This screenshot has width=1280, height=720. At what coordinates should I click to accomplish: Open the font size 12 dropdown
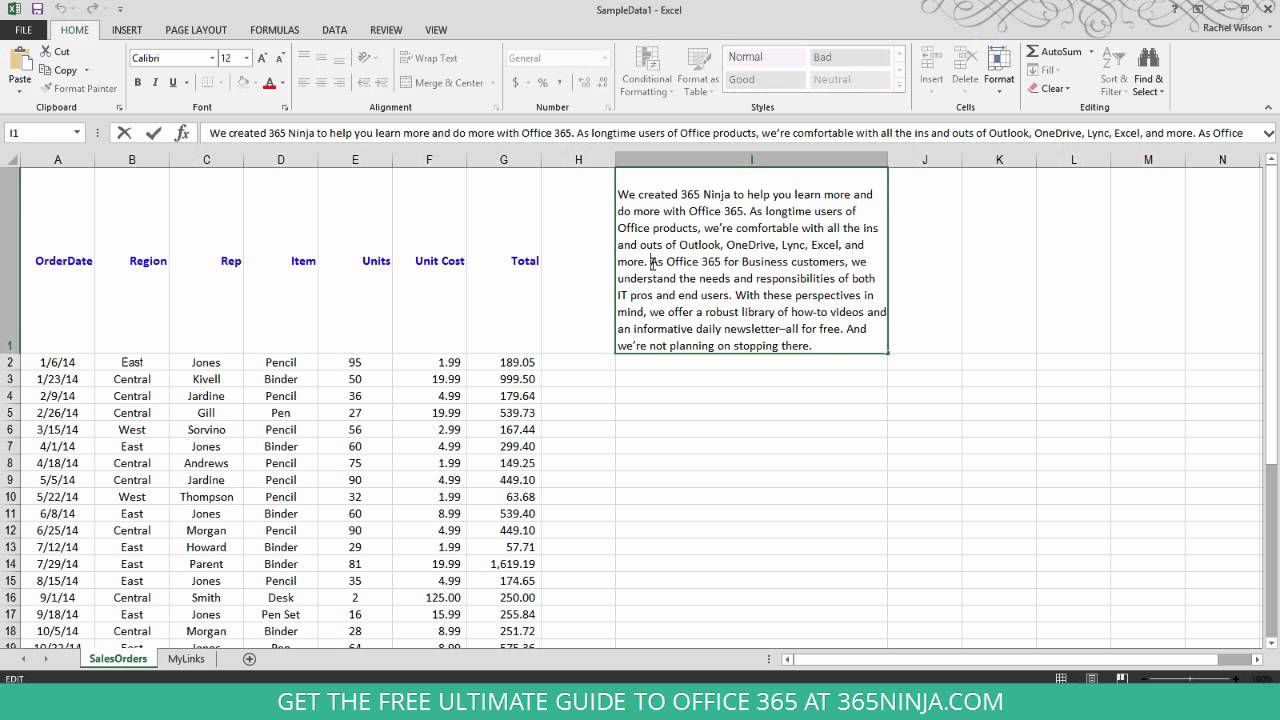[x=246, y=58]
